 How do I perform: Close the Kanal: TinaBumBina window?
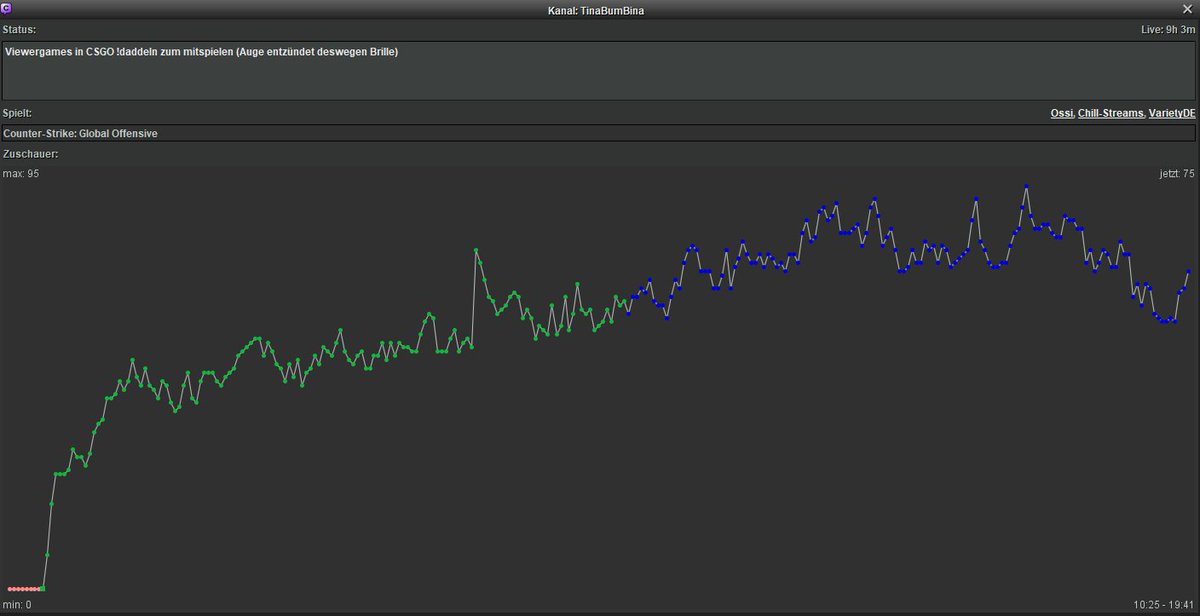point(1186,8)
